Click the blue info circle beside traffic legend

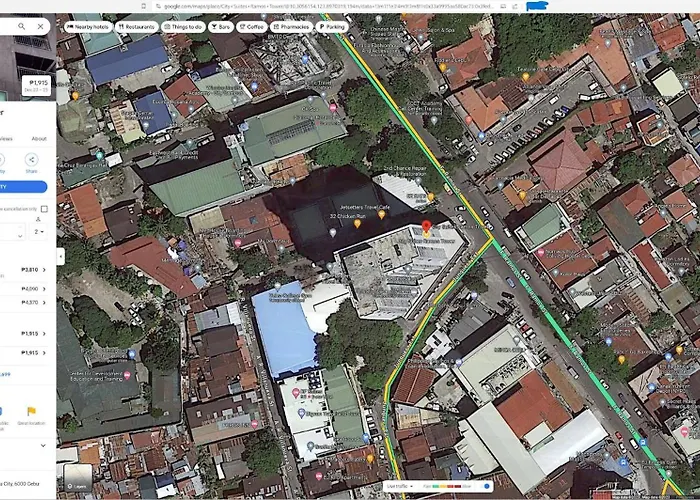pyautogui.click(x=487, y=486)
